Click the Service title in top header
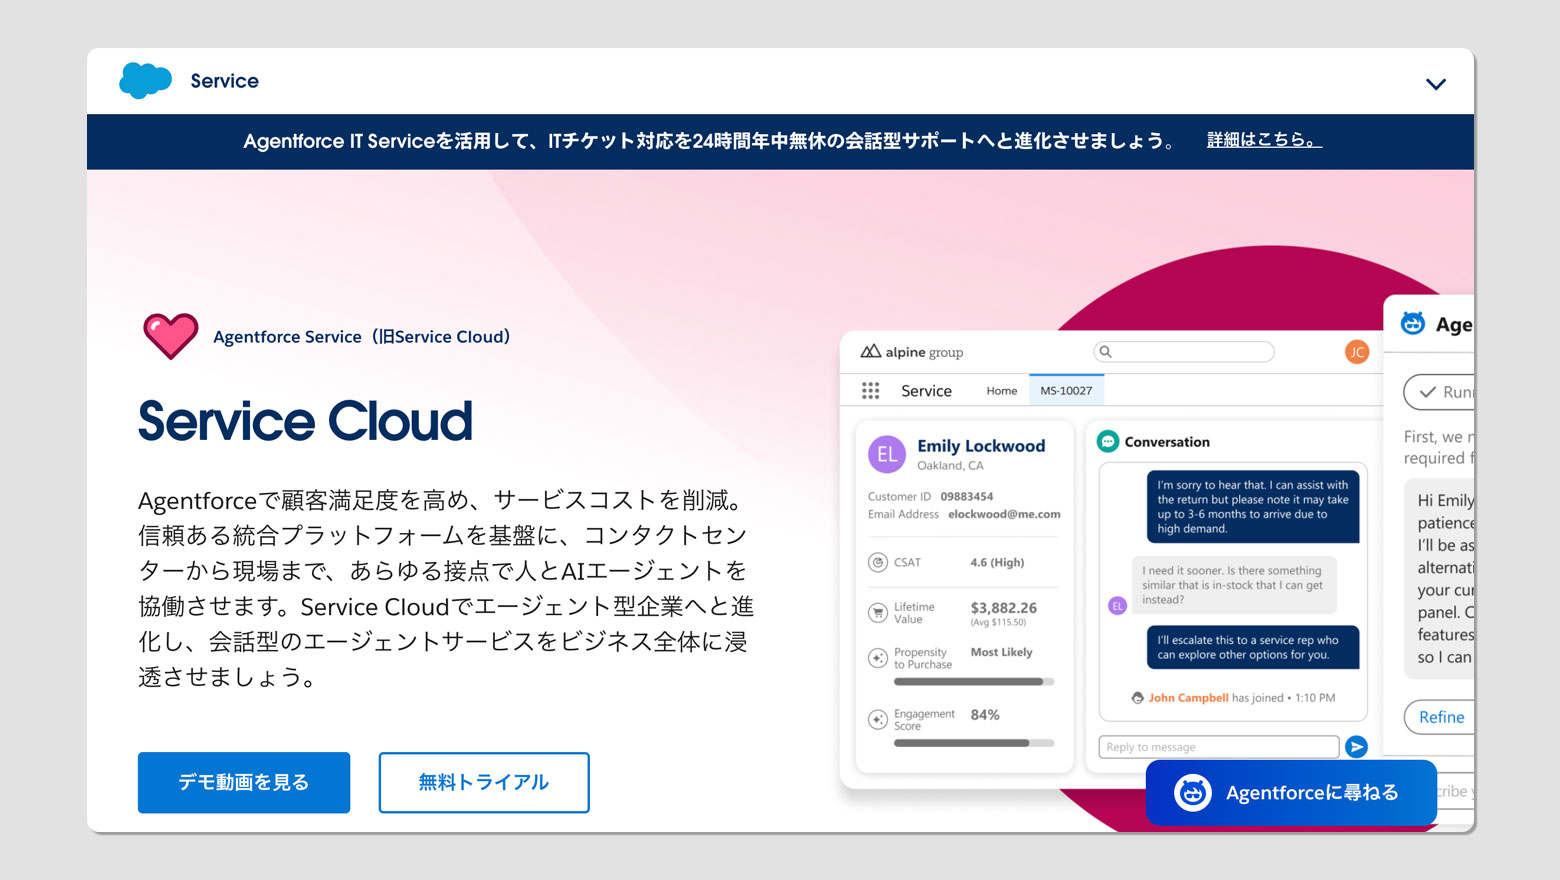Viewport: 1560px width, 880px height. click(x=225, y=81)
